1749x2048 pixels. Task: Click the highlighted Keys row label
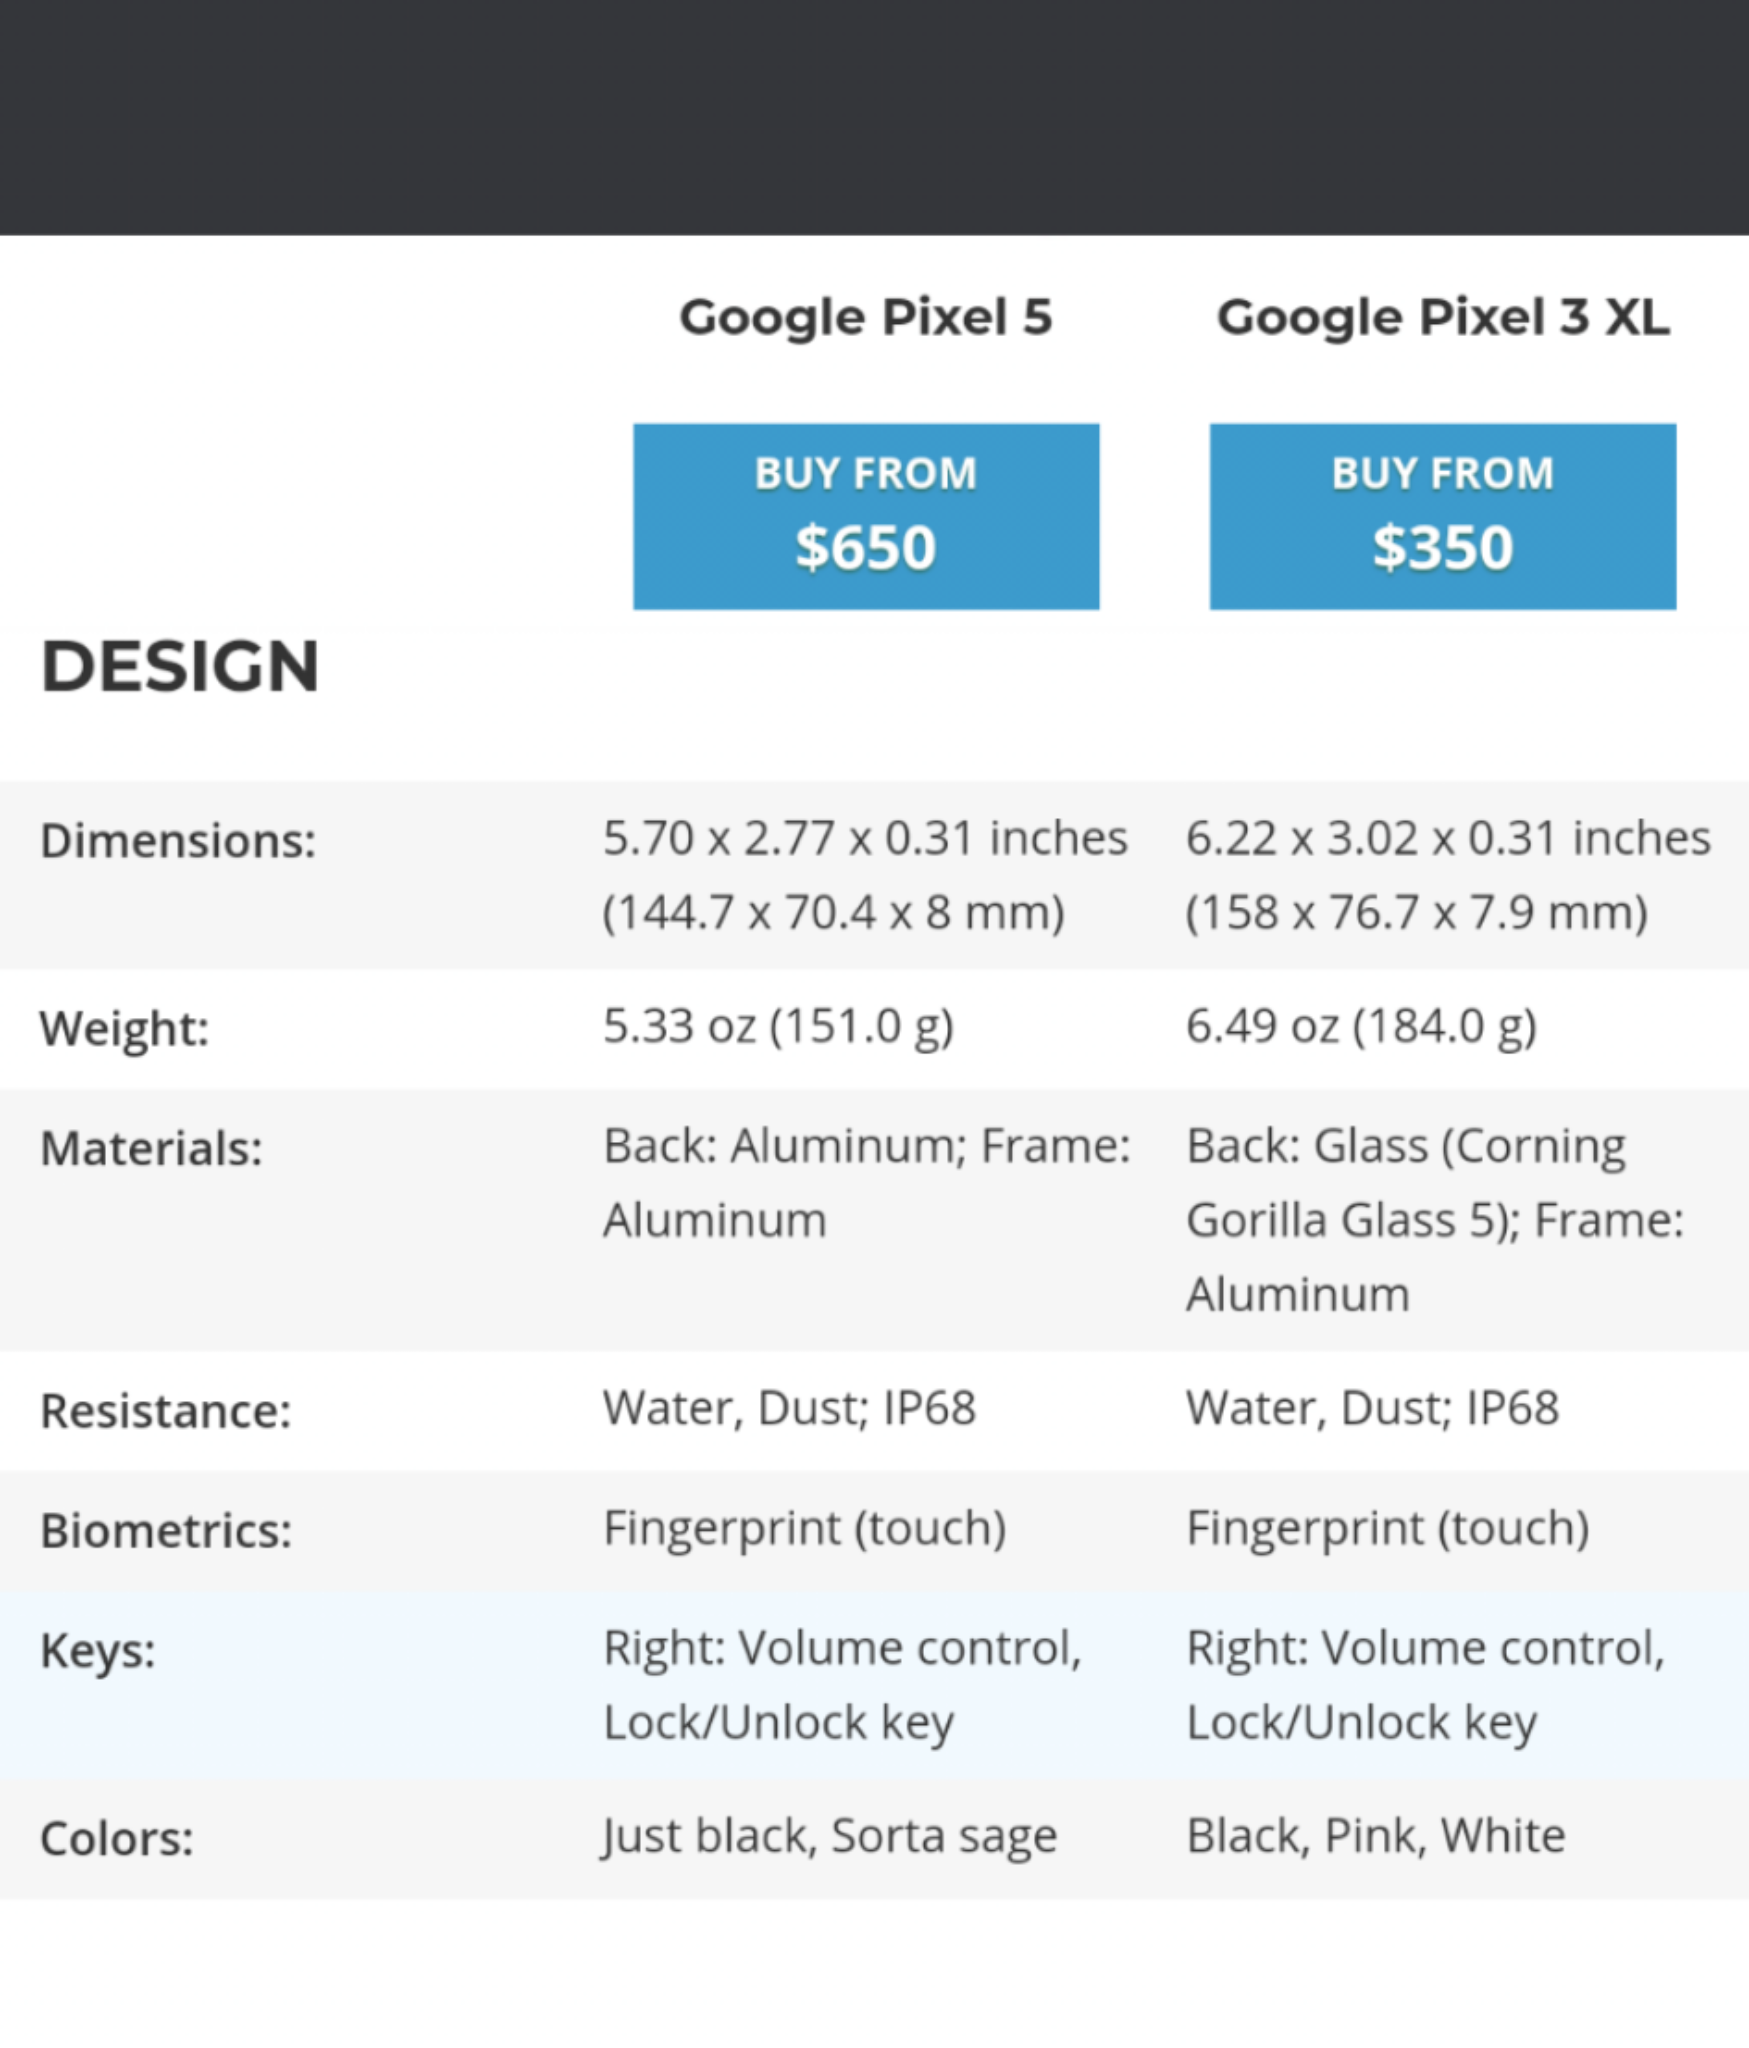click(98, 1651)
